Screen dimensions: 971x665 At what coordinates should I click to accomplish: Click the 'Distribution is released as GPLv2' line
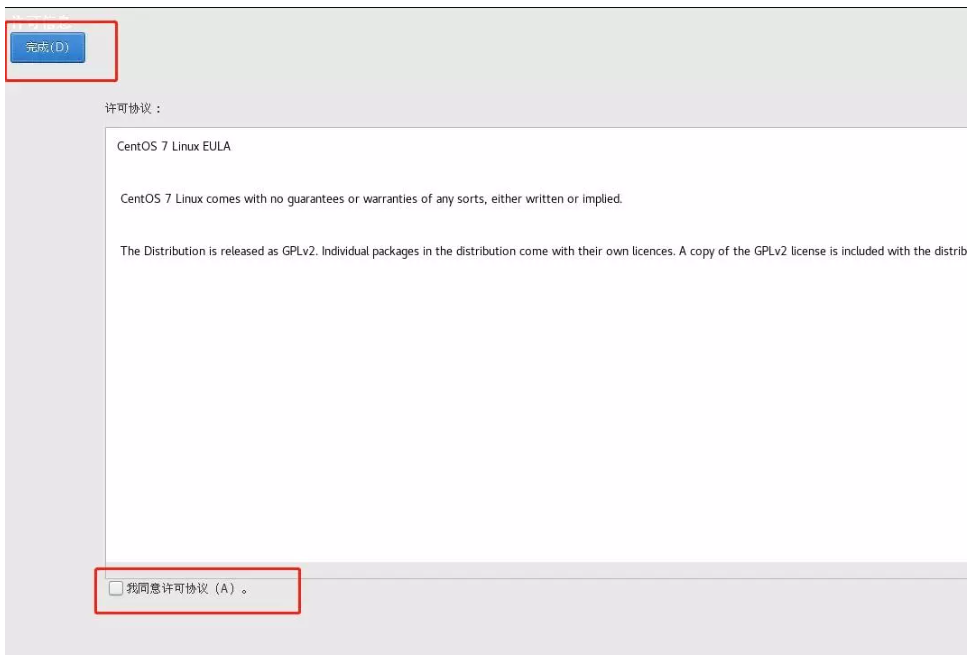pyautogui.click(x=218, y=251)
